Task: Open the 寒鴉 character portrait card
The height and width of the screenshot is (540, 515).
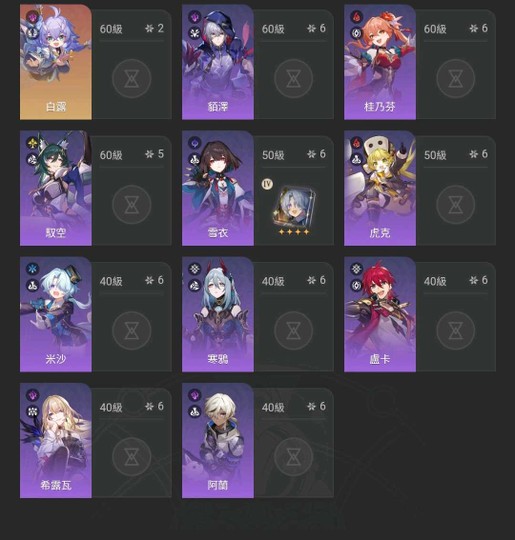Action: 218,314
